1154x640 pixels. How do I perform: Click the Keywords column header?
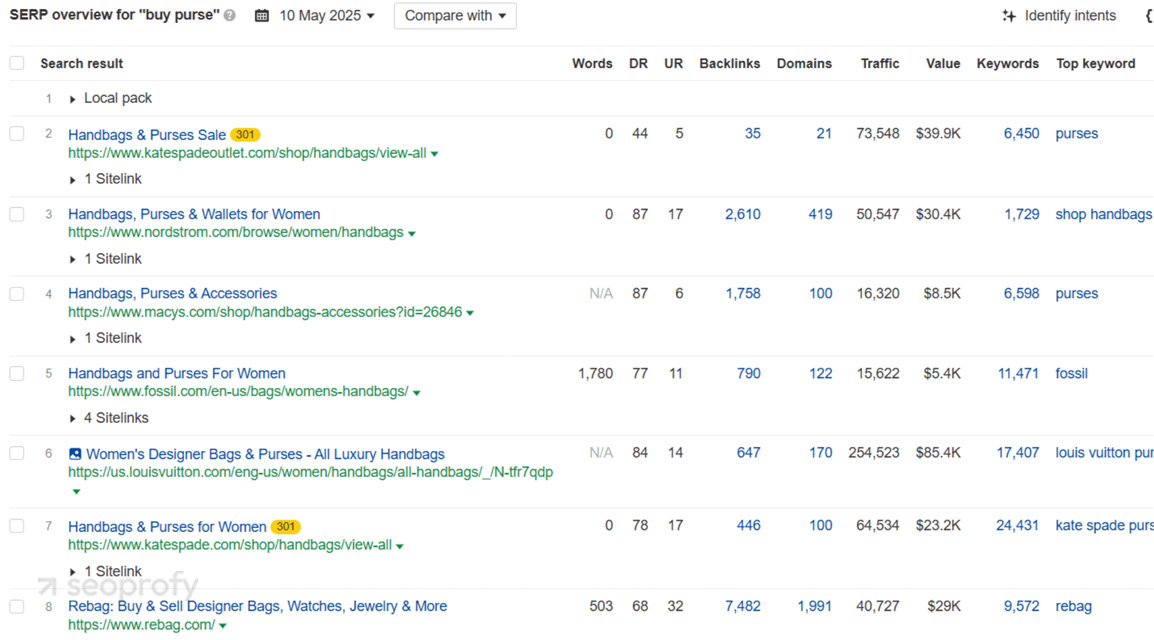[x=1008, y=63]
